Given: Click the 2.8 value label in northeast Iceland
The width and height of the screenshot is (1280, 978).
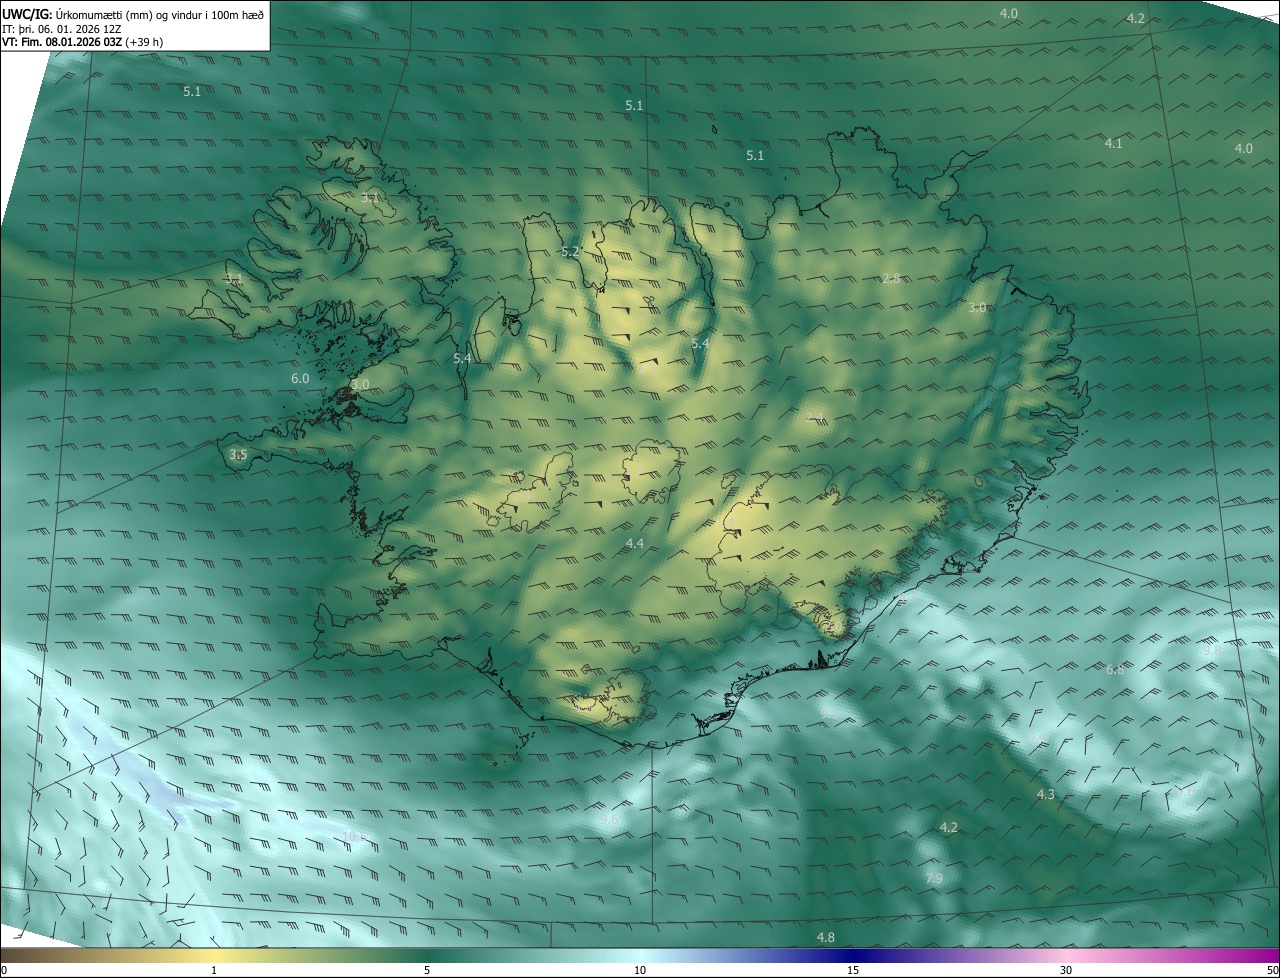Looking at the screenshot, I should click(892, 278).
